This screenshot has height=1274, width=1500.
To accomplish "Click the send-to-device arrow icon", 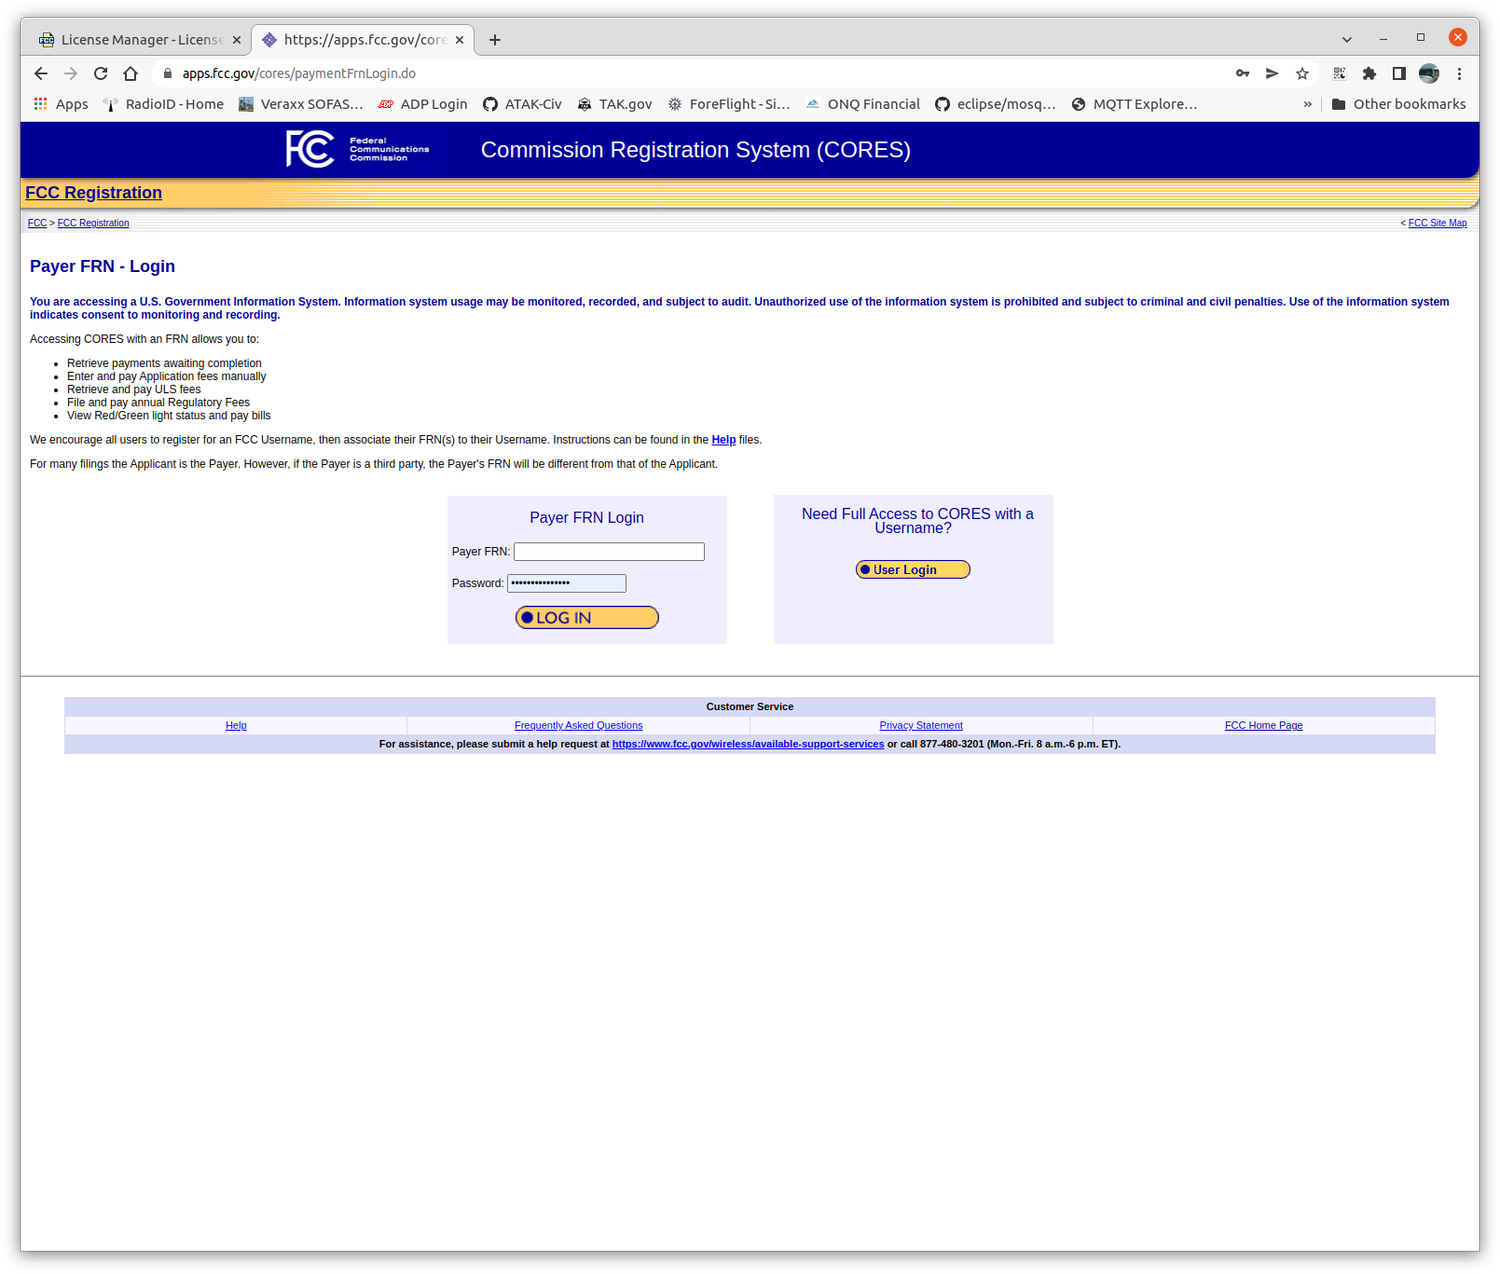I will tap(1271, 73).
